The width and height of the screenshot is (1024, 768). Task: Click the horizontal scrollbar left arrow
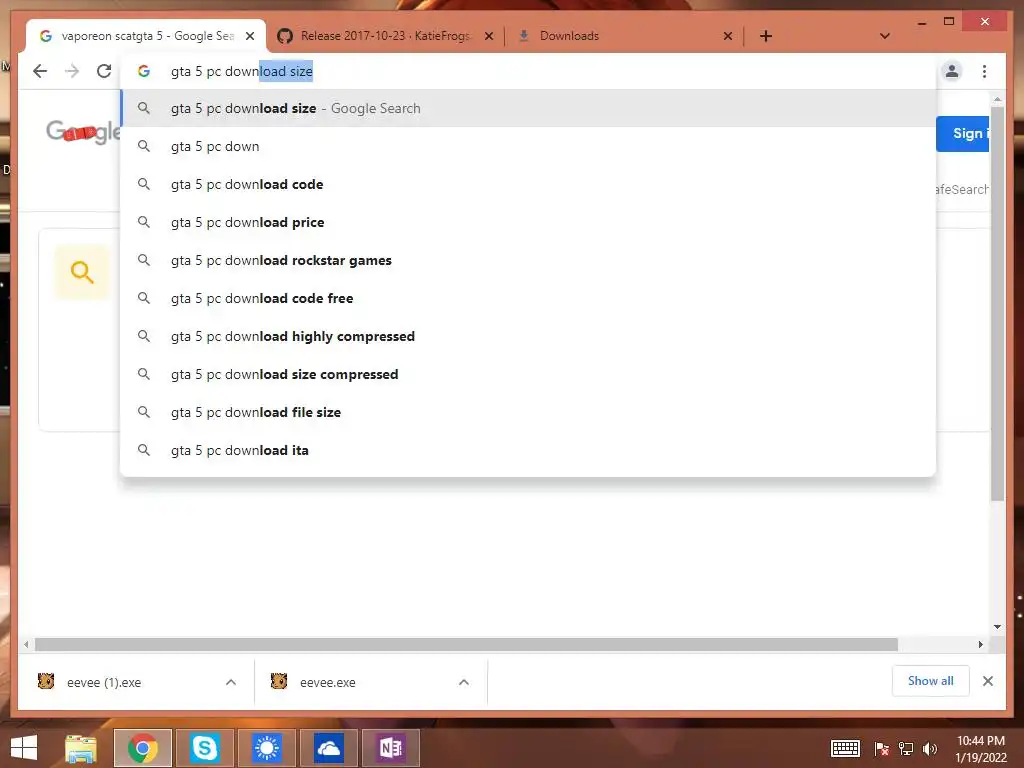25,645
